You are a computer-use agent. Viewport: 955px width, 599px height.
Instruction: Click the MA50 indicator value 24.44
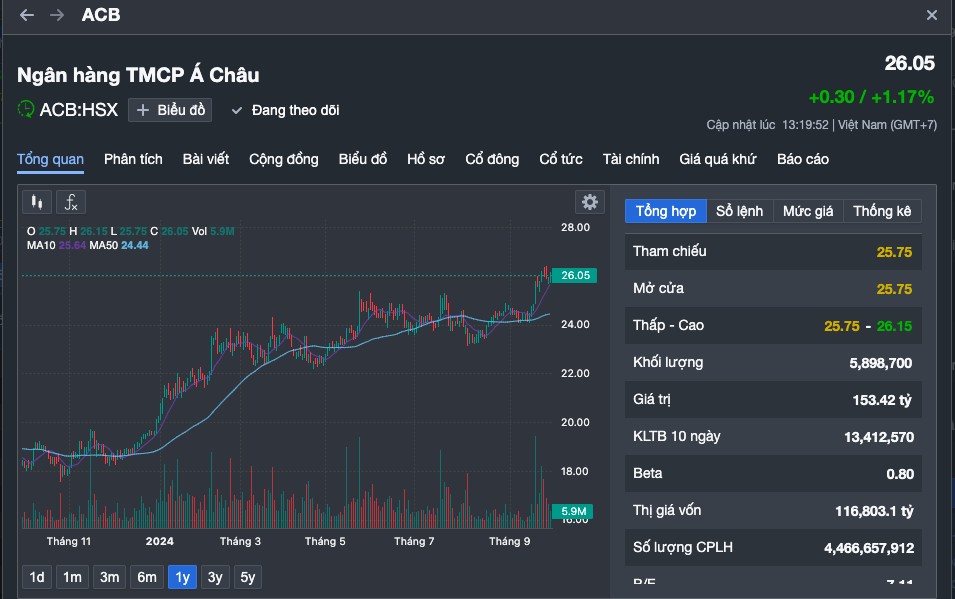(135, 246)
